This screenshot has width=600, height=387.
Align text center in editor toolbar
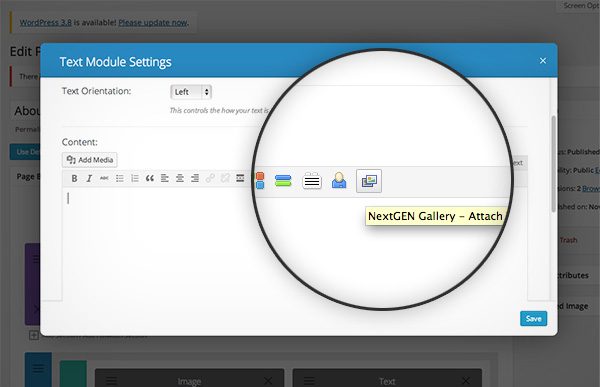point(180,178)
